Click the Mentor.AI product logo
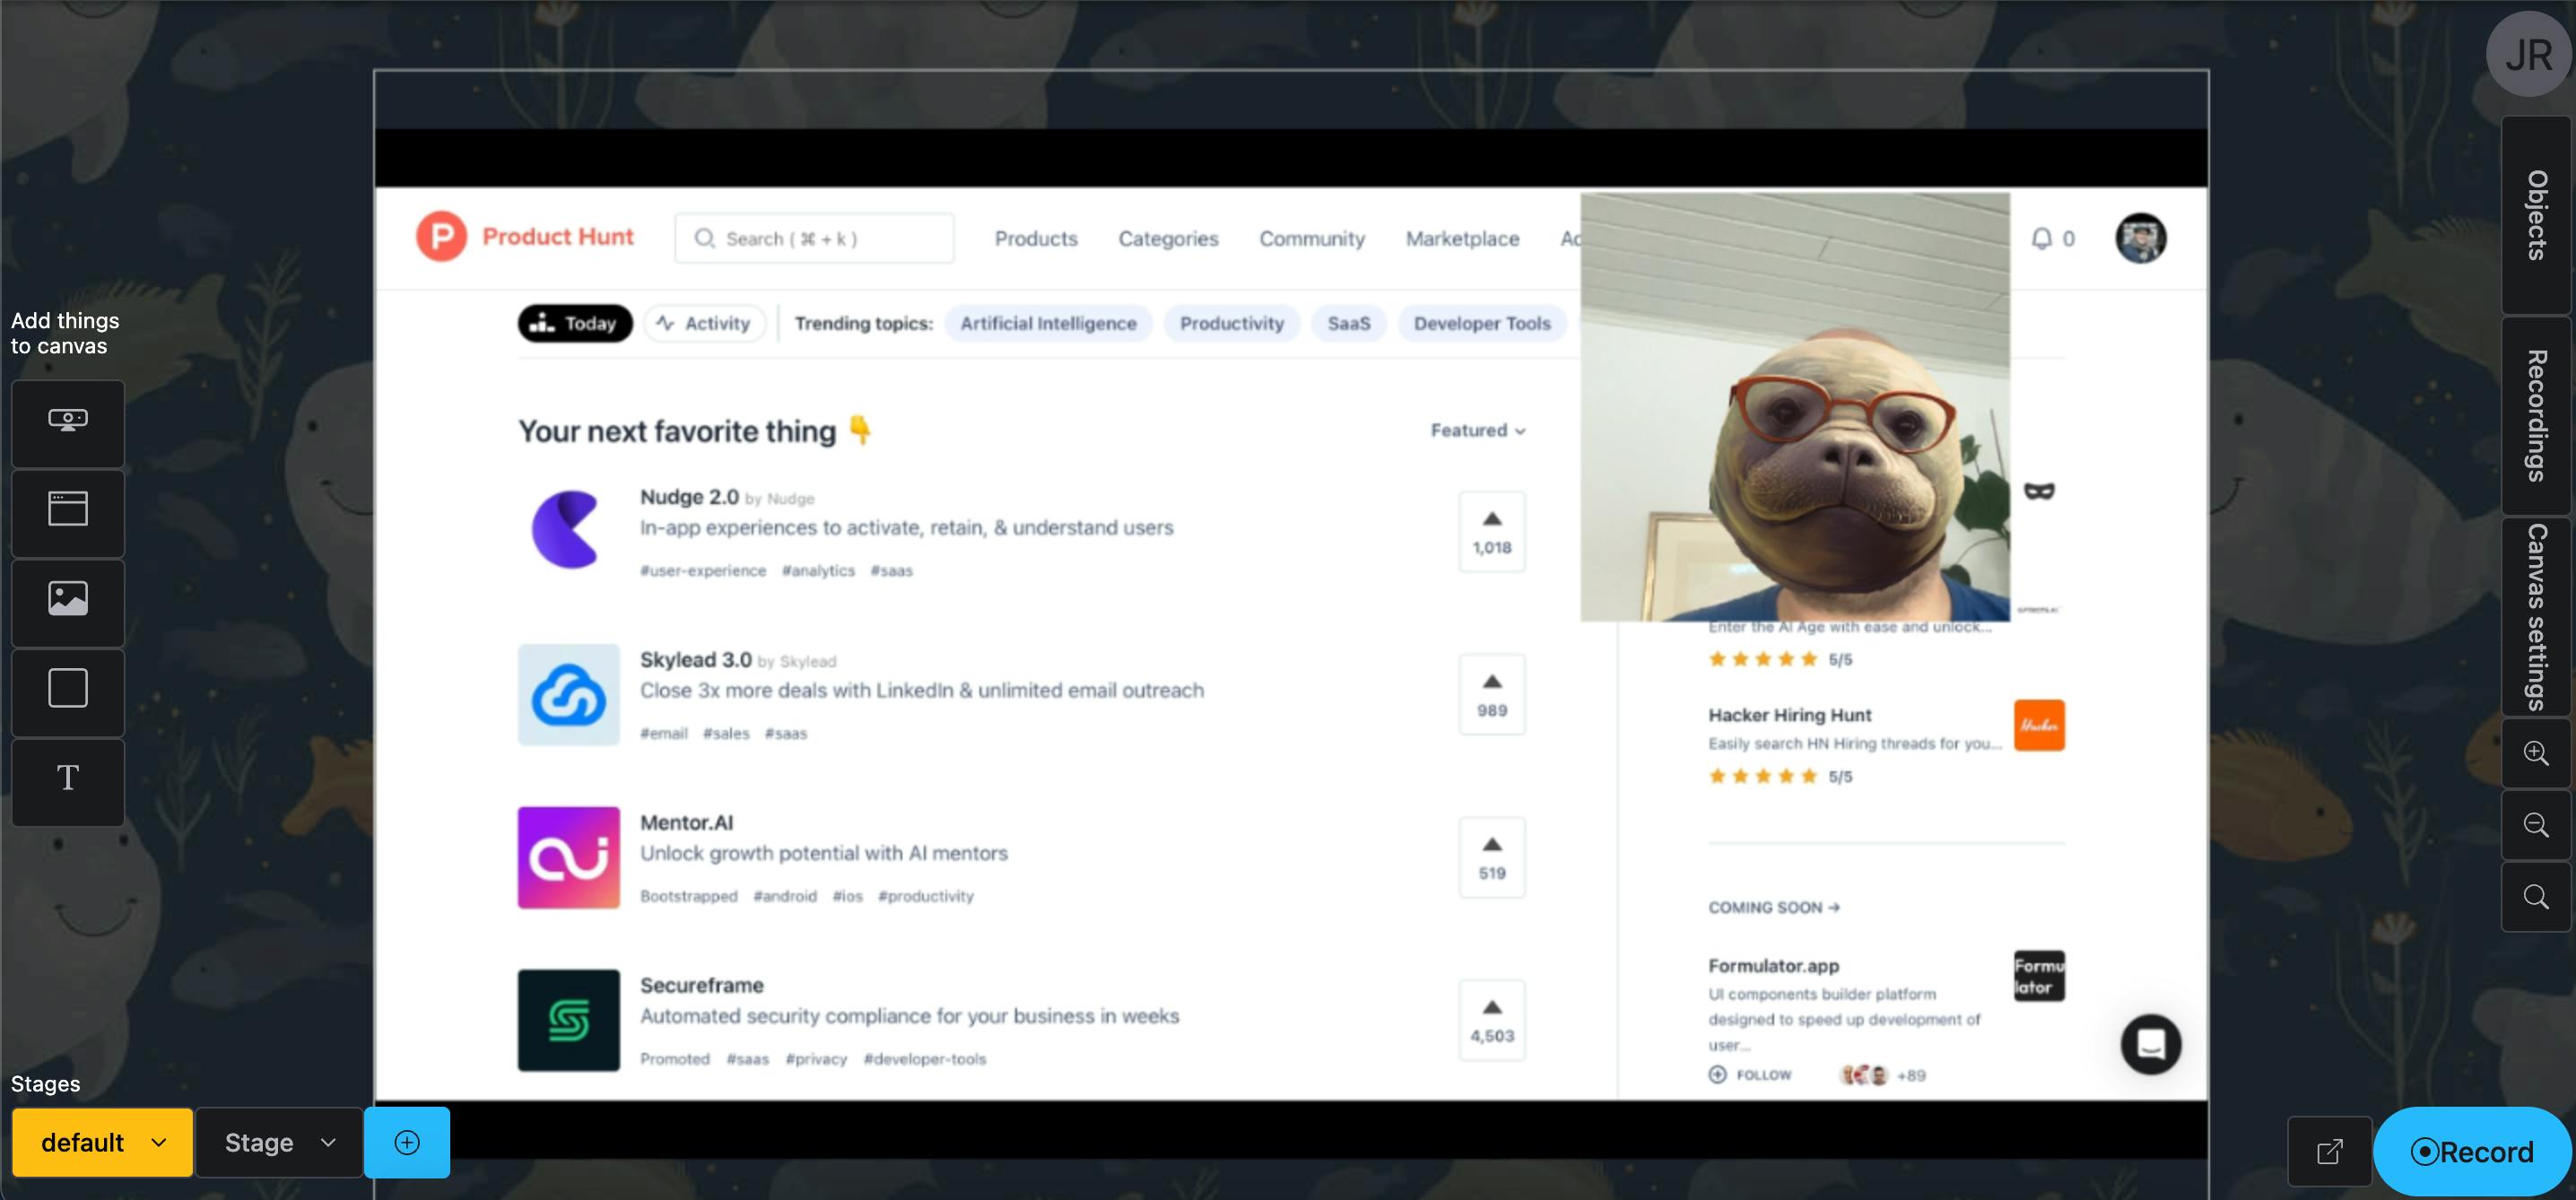The width and height of the screenshot is (2576, 1200). point(568,857)
